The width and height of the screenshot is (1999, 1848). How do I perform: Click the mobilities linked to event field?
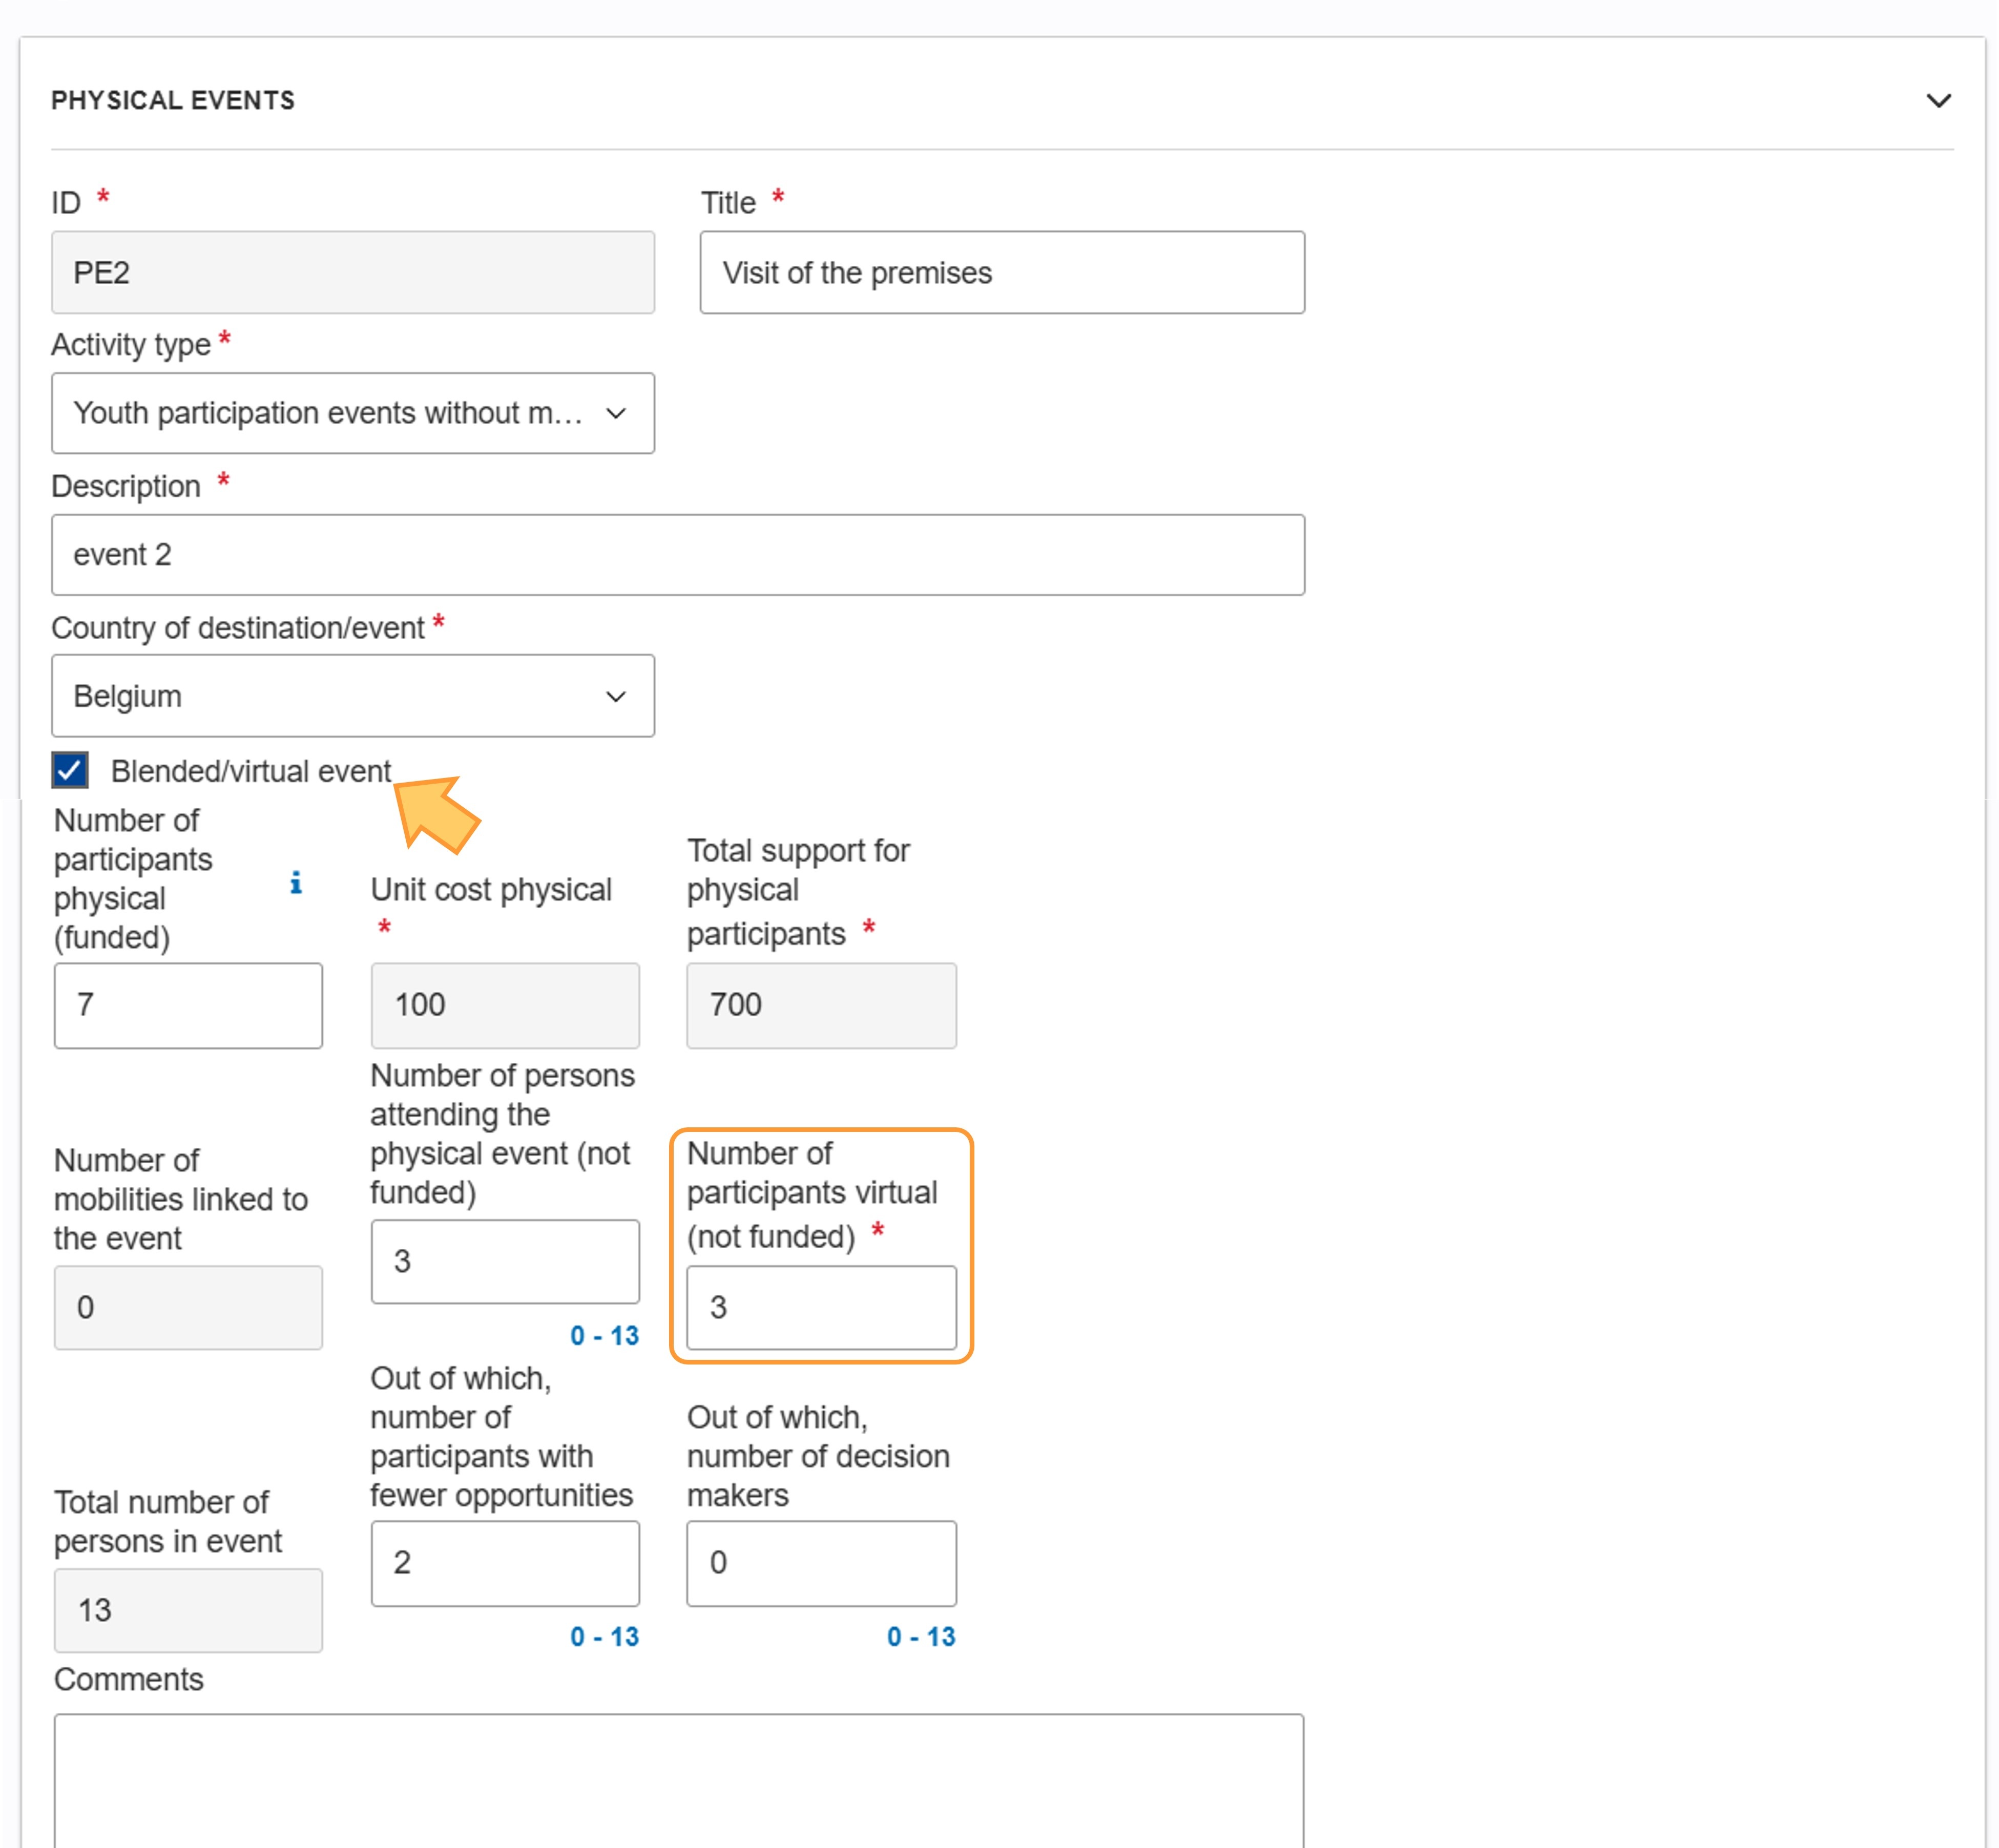click(188, 1307)
